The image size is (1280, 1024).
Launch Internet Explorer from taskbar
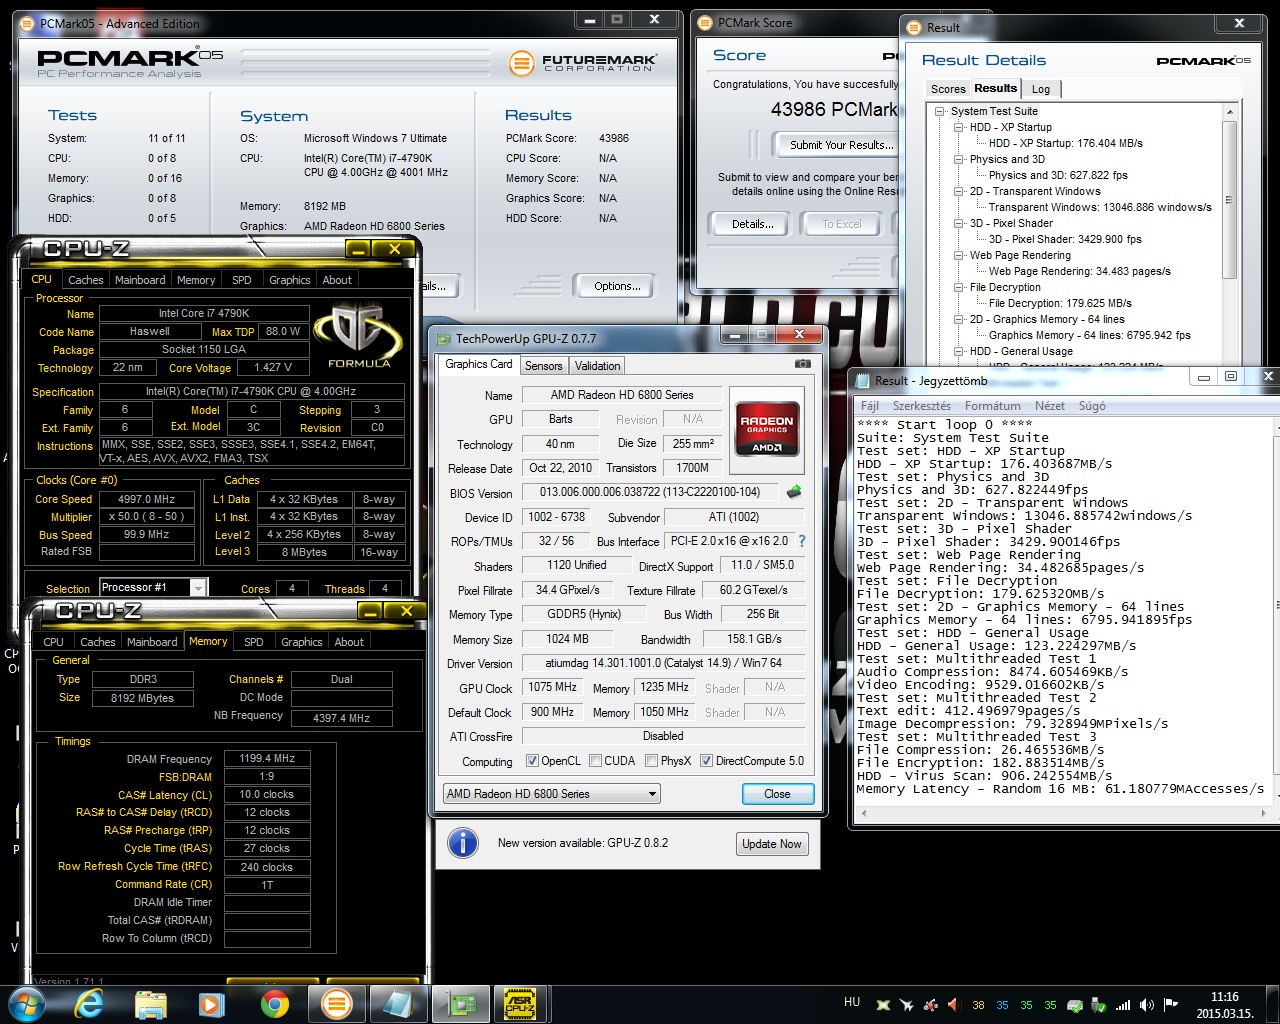point(89,1003)
